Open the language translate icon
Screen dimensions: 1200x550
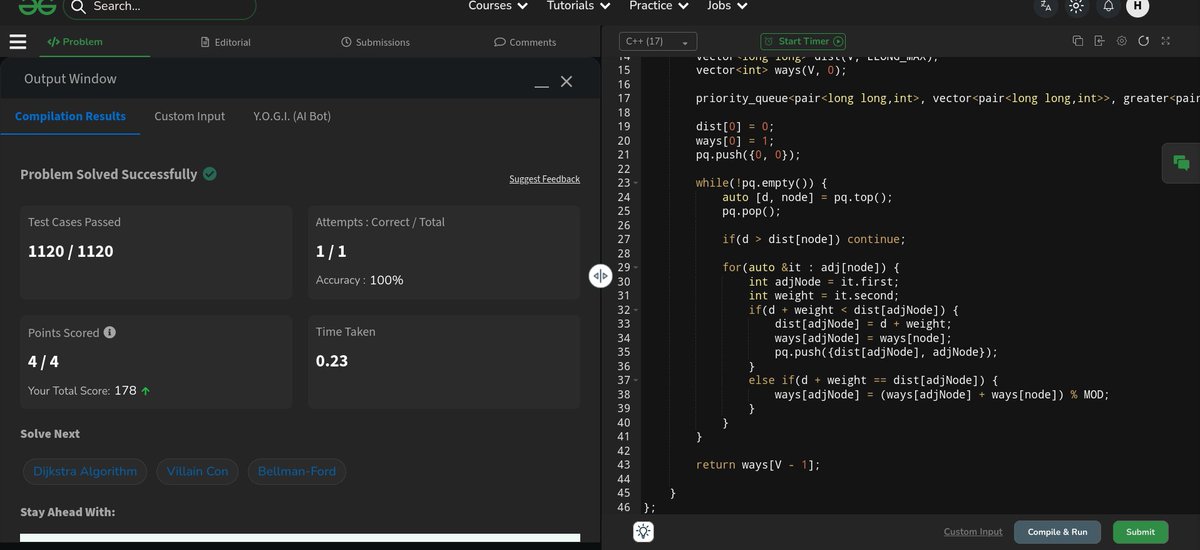pyautogui.click(x=1046, y=6)
